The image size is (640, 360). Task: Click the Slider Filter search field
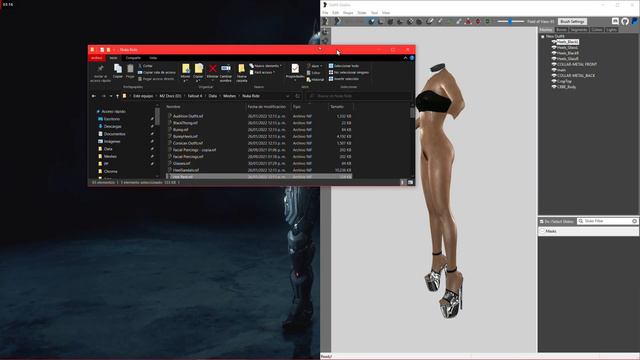[x=607, y=221]
